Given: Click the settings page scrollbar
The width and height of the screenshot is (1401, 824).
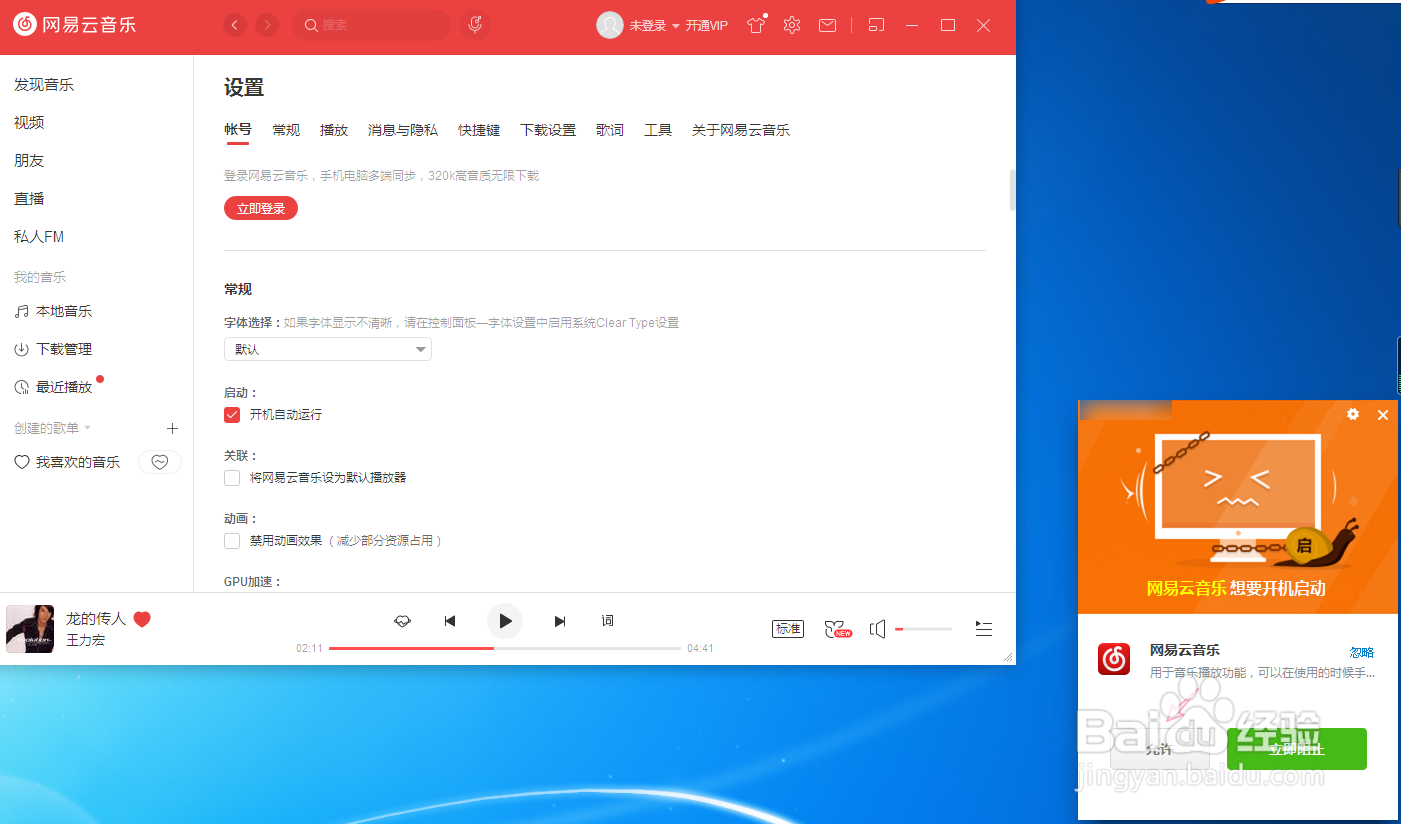Looking at the screenshot, I should coord(1012,190).
